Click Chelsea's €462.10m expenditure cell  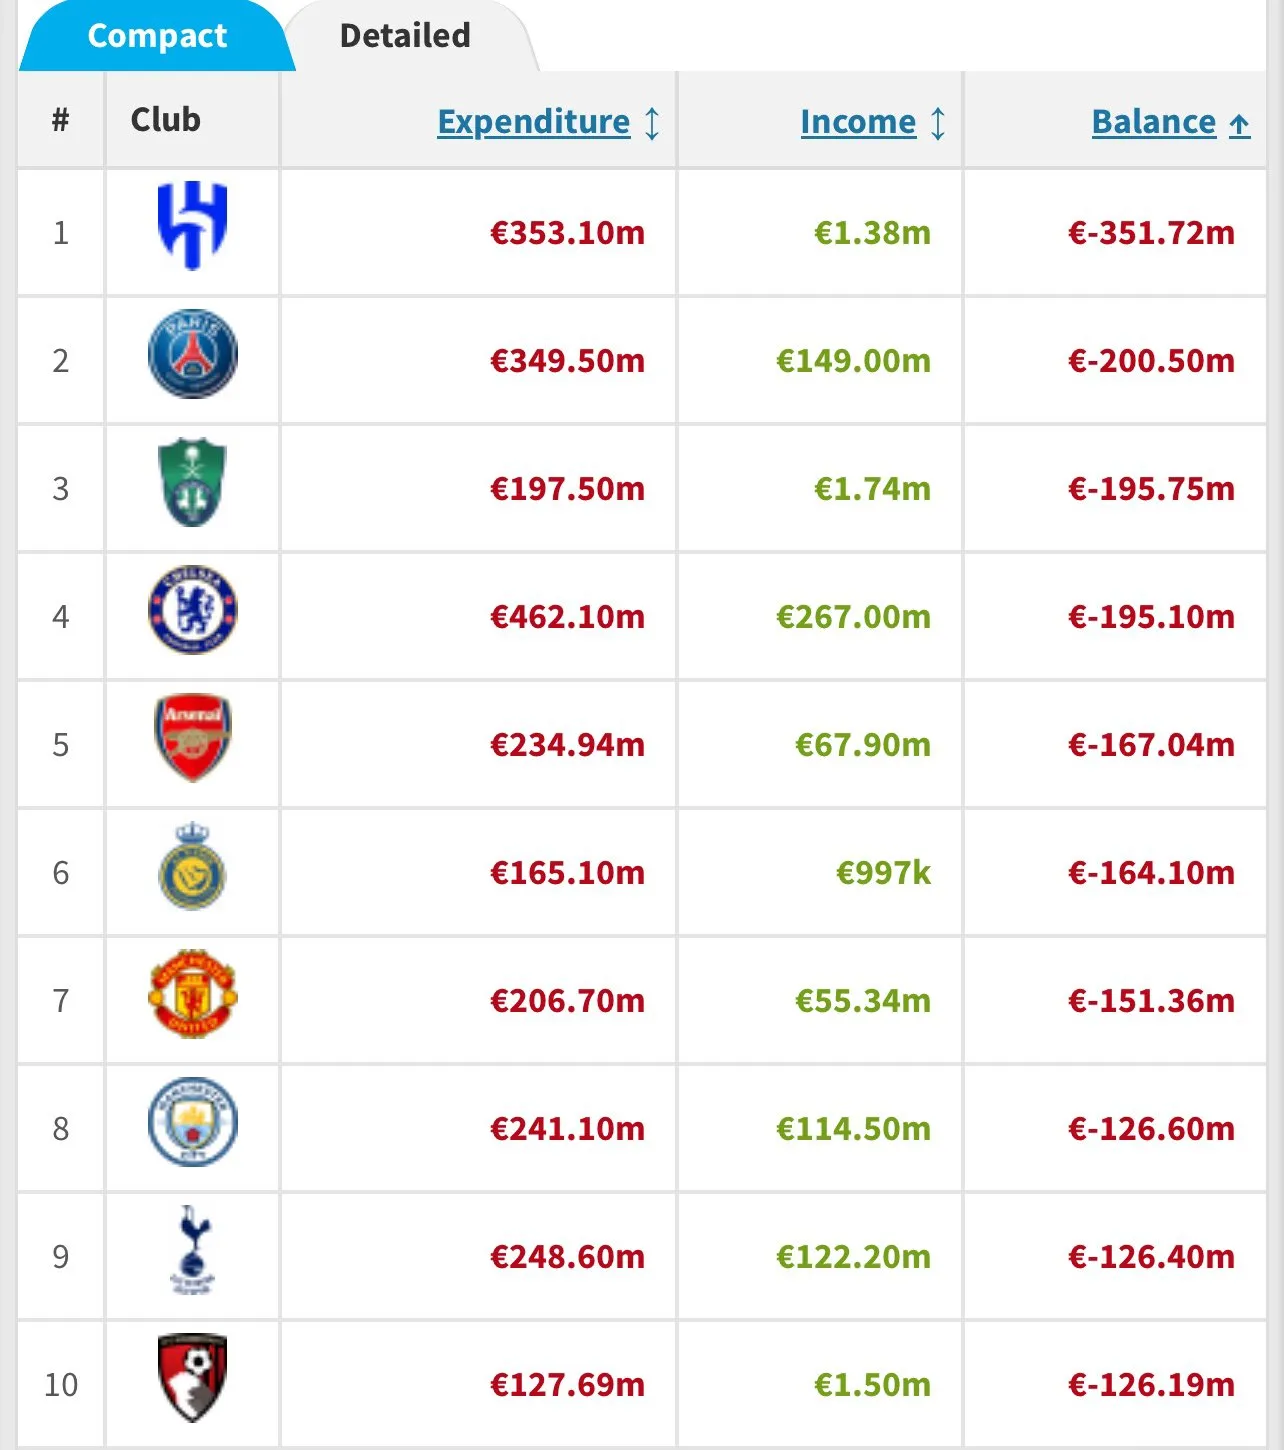point(567,617)
